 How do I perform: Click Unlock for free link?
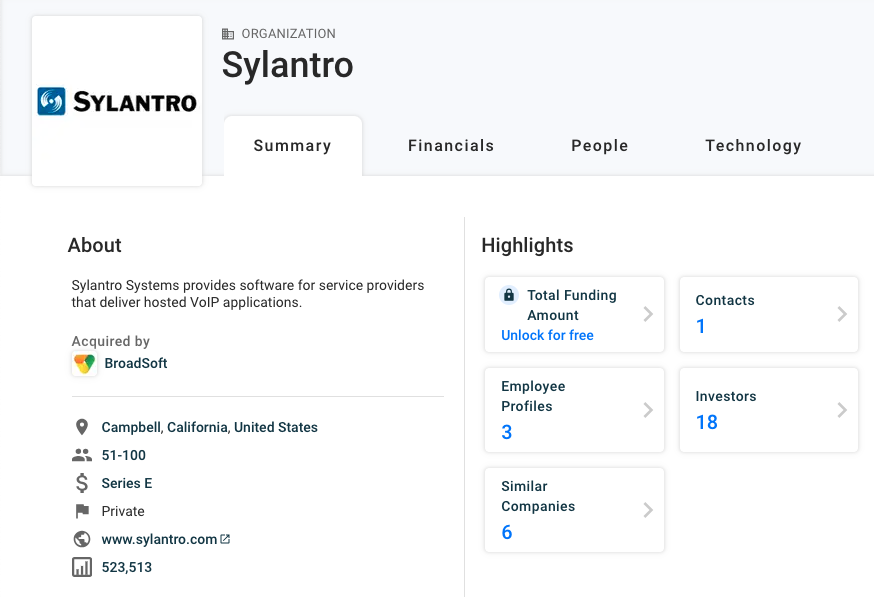click(x=547, y=335)
